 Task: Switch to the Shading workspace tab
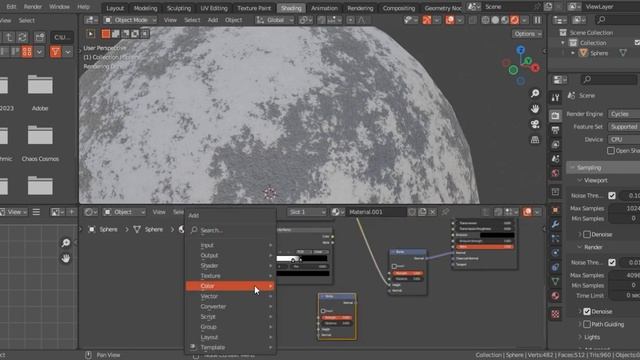(291, 8)
